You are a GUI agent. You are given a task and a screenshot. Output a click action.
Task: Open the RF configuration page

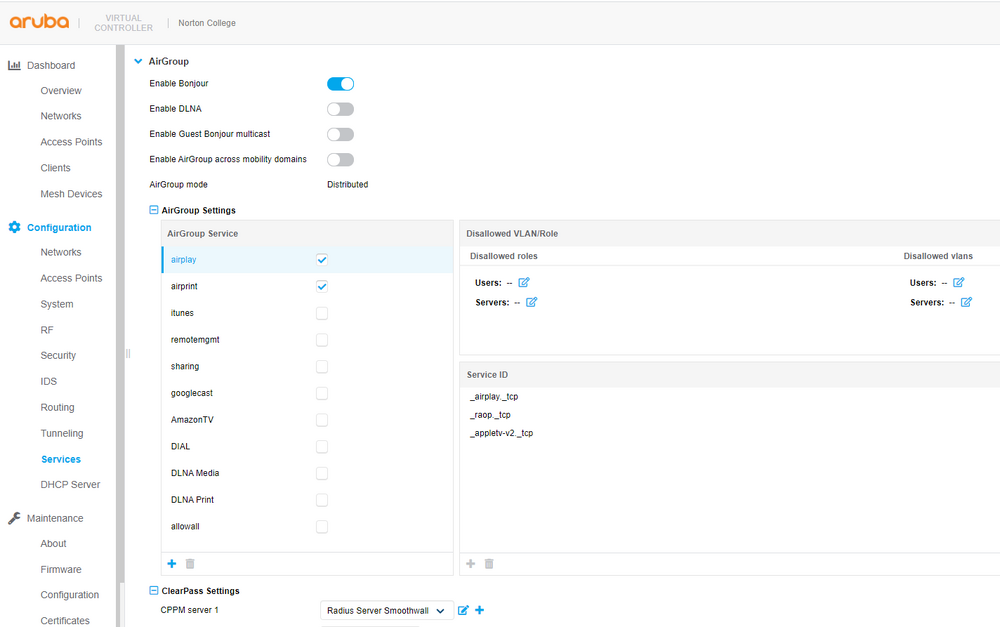[47, 330]
